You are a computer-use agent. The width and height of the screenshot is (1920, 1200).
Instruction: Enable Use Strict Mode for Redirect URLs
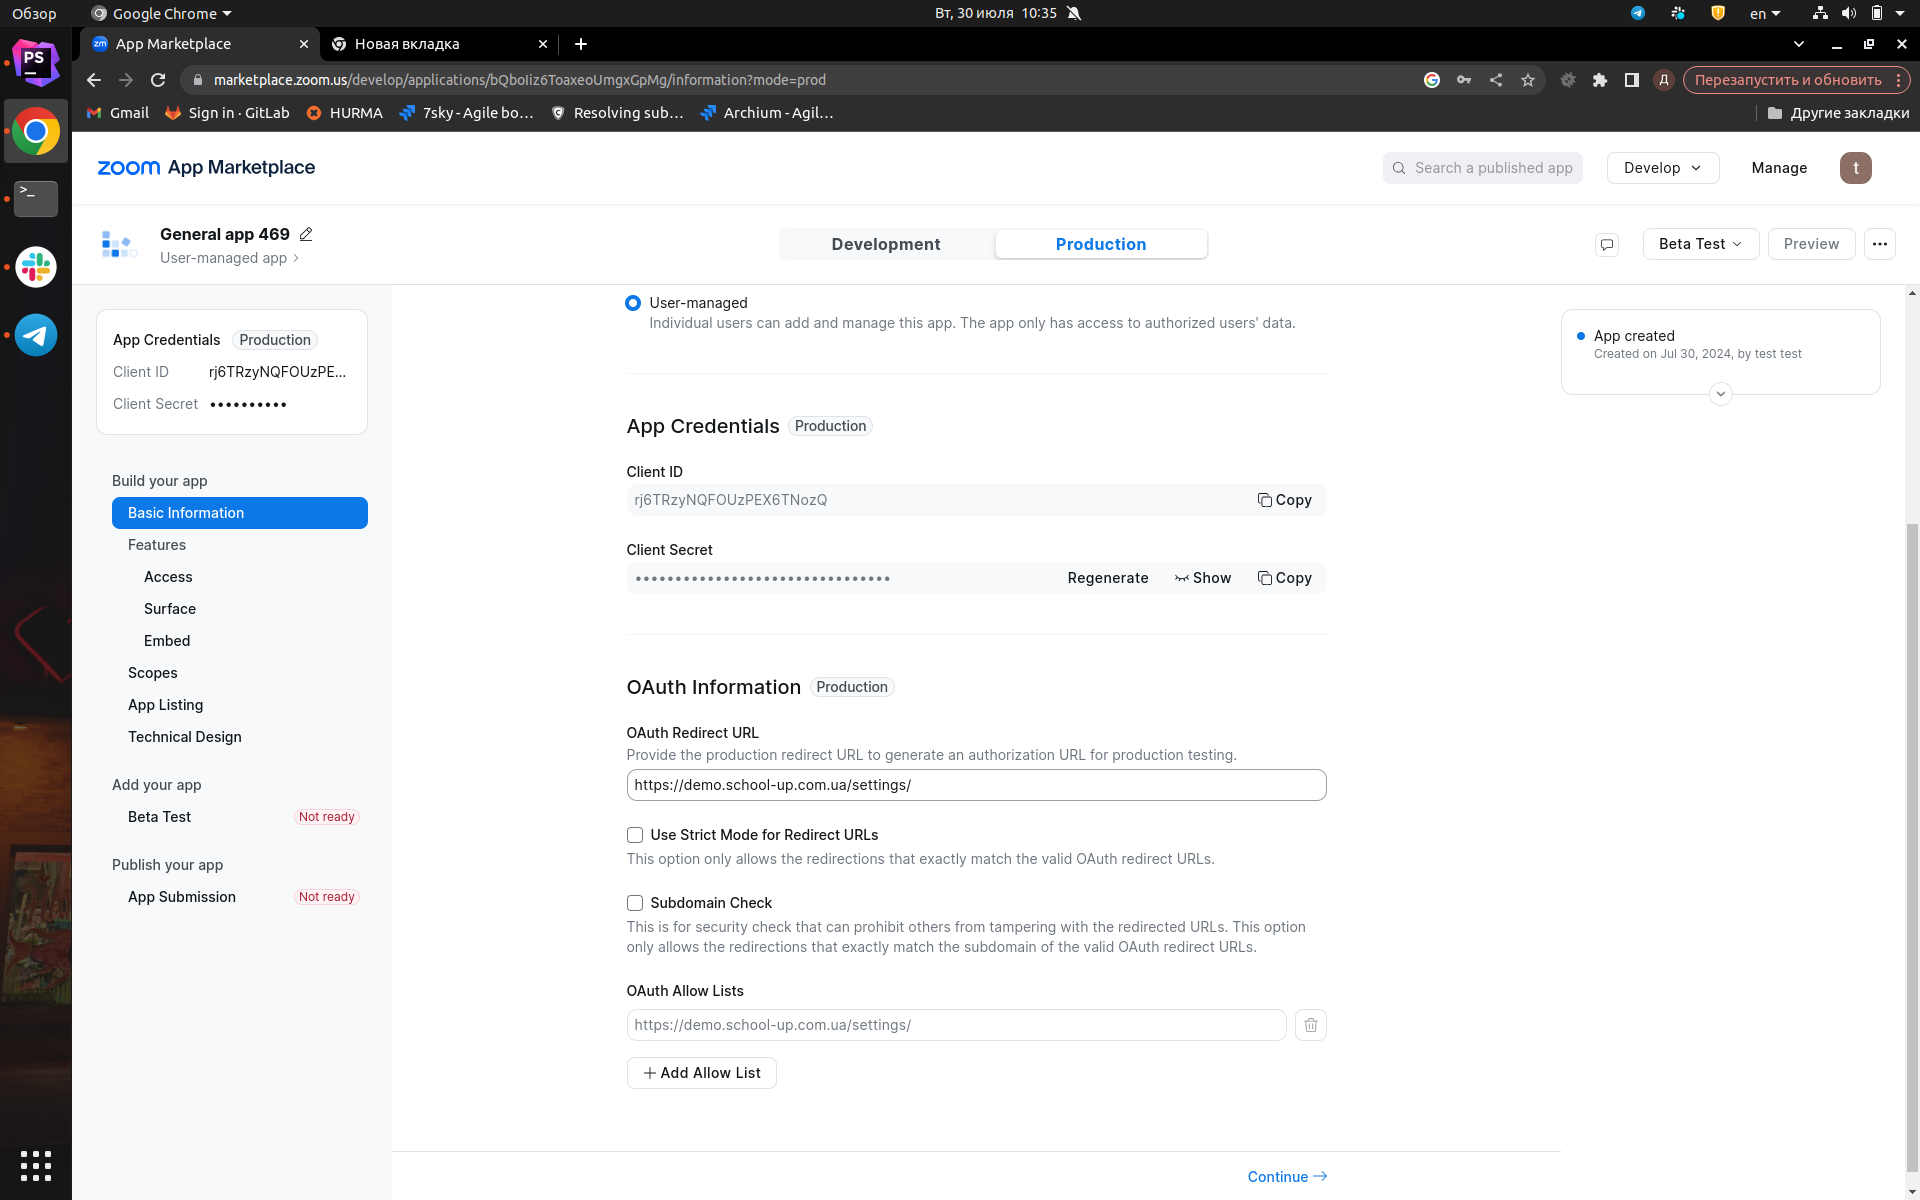coord(635,835)
